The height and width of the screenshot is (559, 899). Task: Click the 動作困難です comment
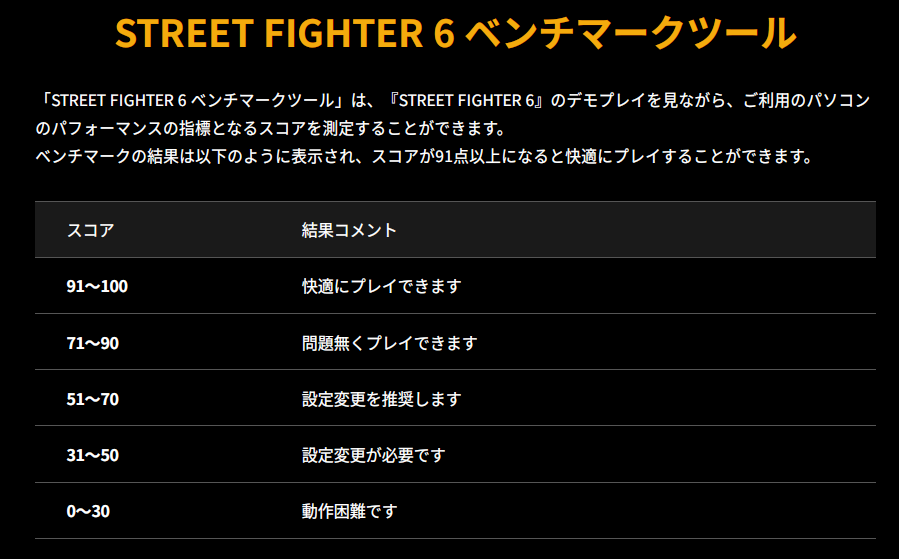click(x=349, y=511)
